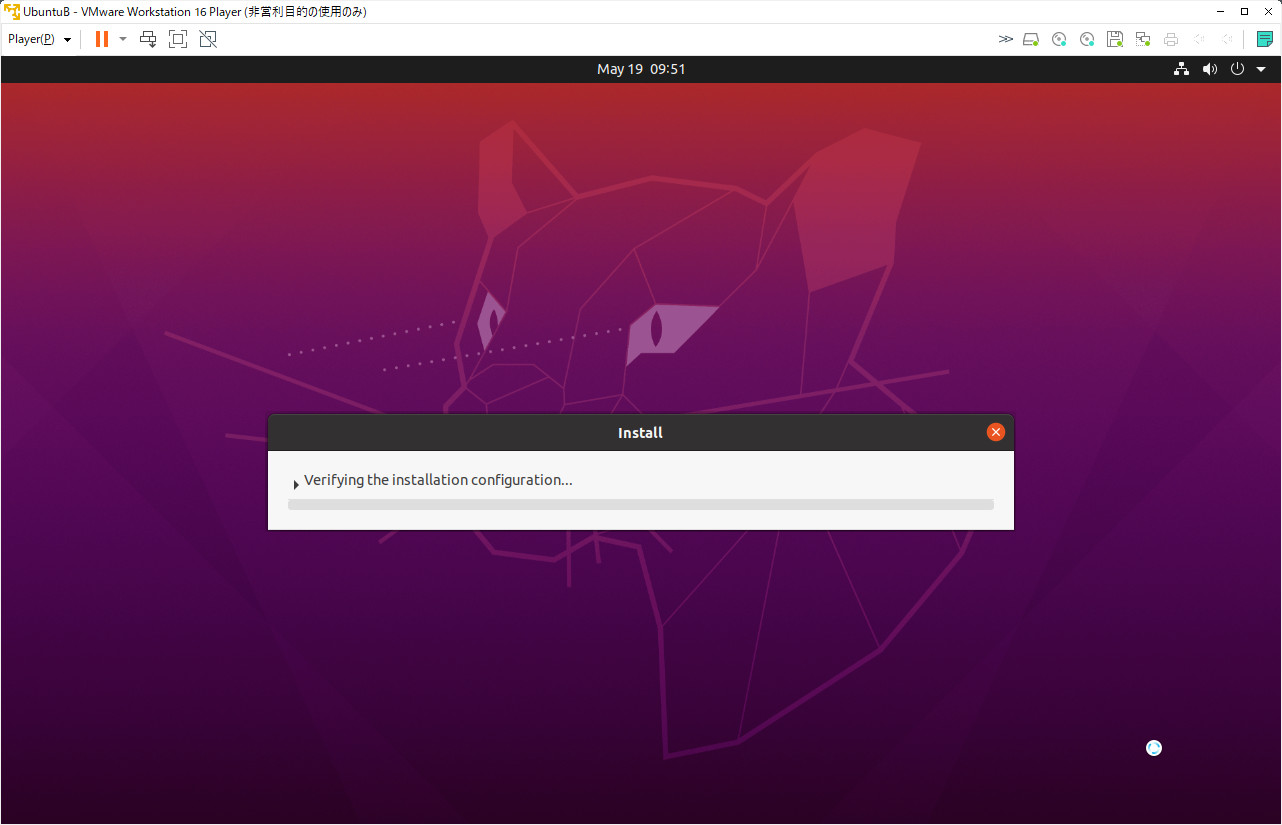Click the printer device icon

click(1171, 39)
